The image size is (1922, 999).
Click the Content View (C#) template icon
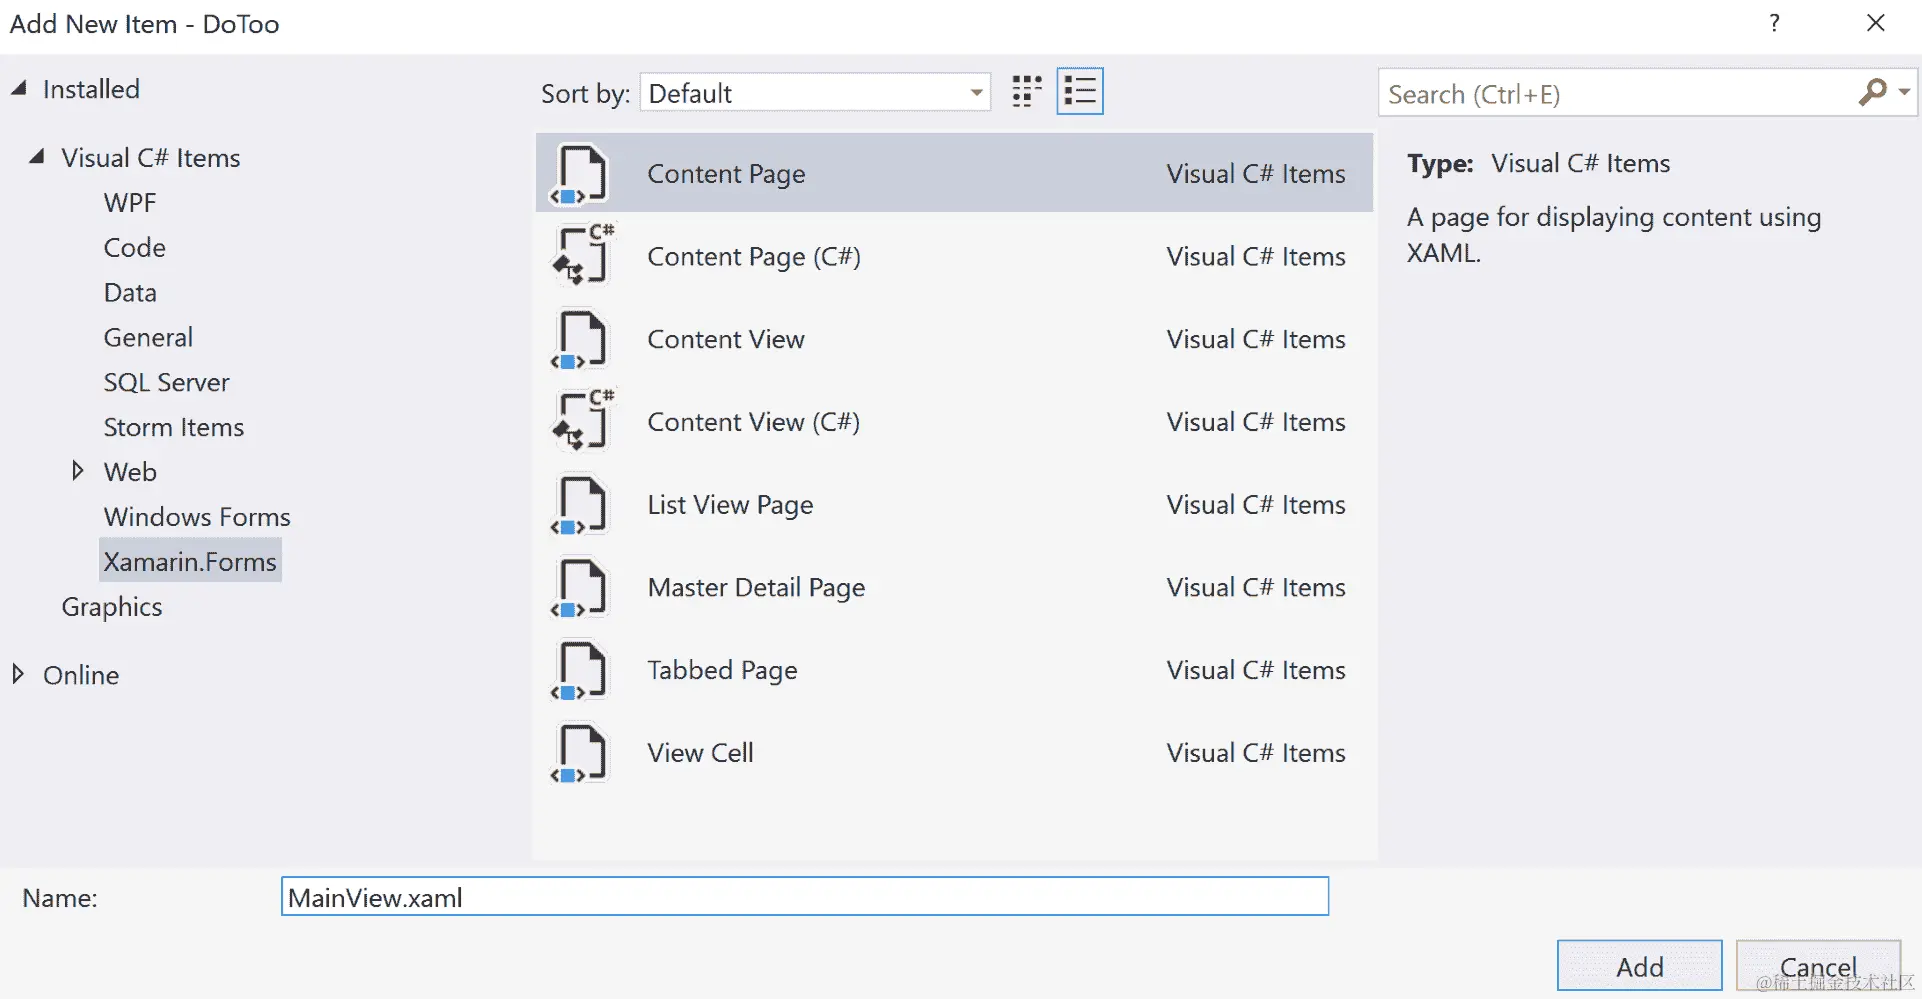tap(583, 420)
